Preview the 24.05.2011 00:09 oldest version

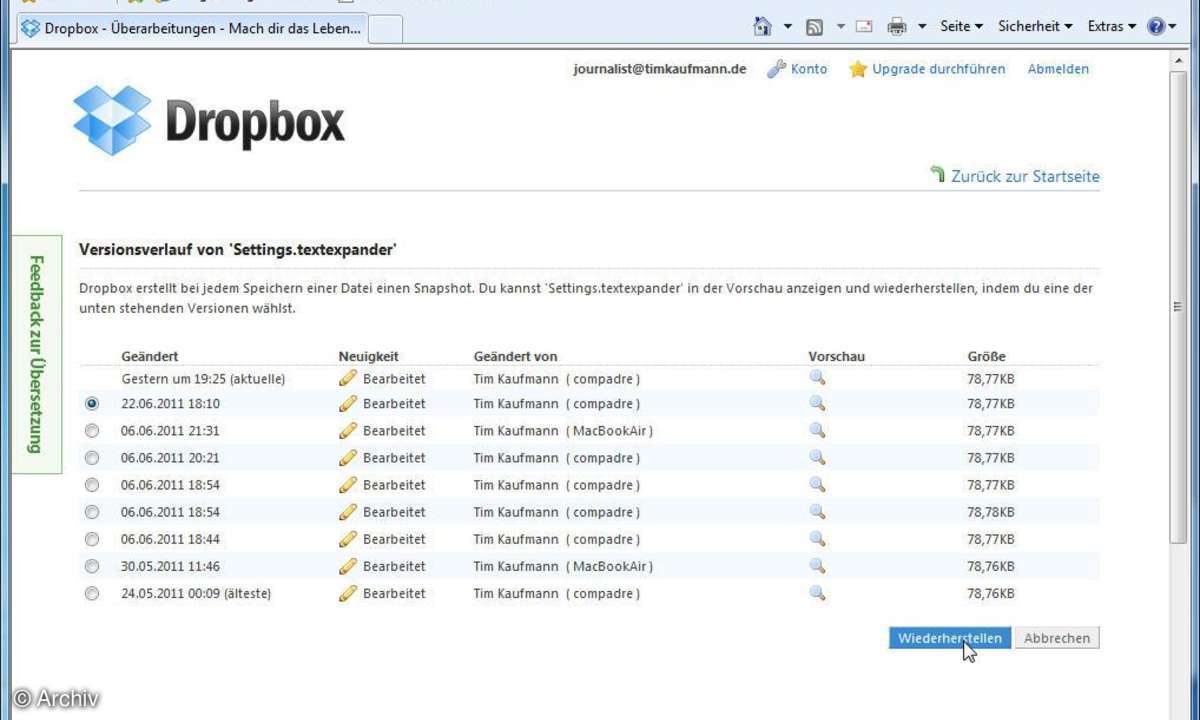817,593
